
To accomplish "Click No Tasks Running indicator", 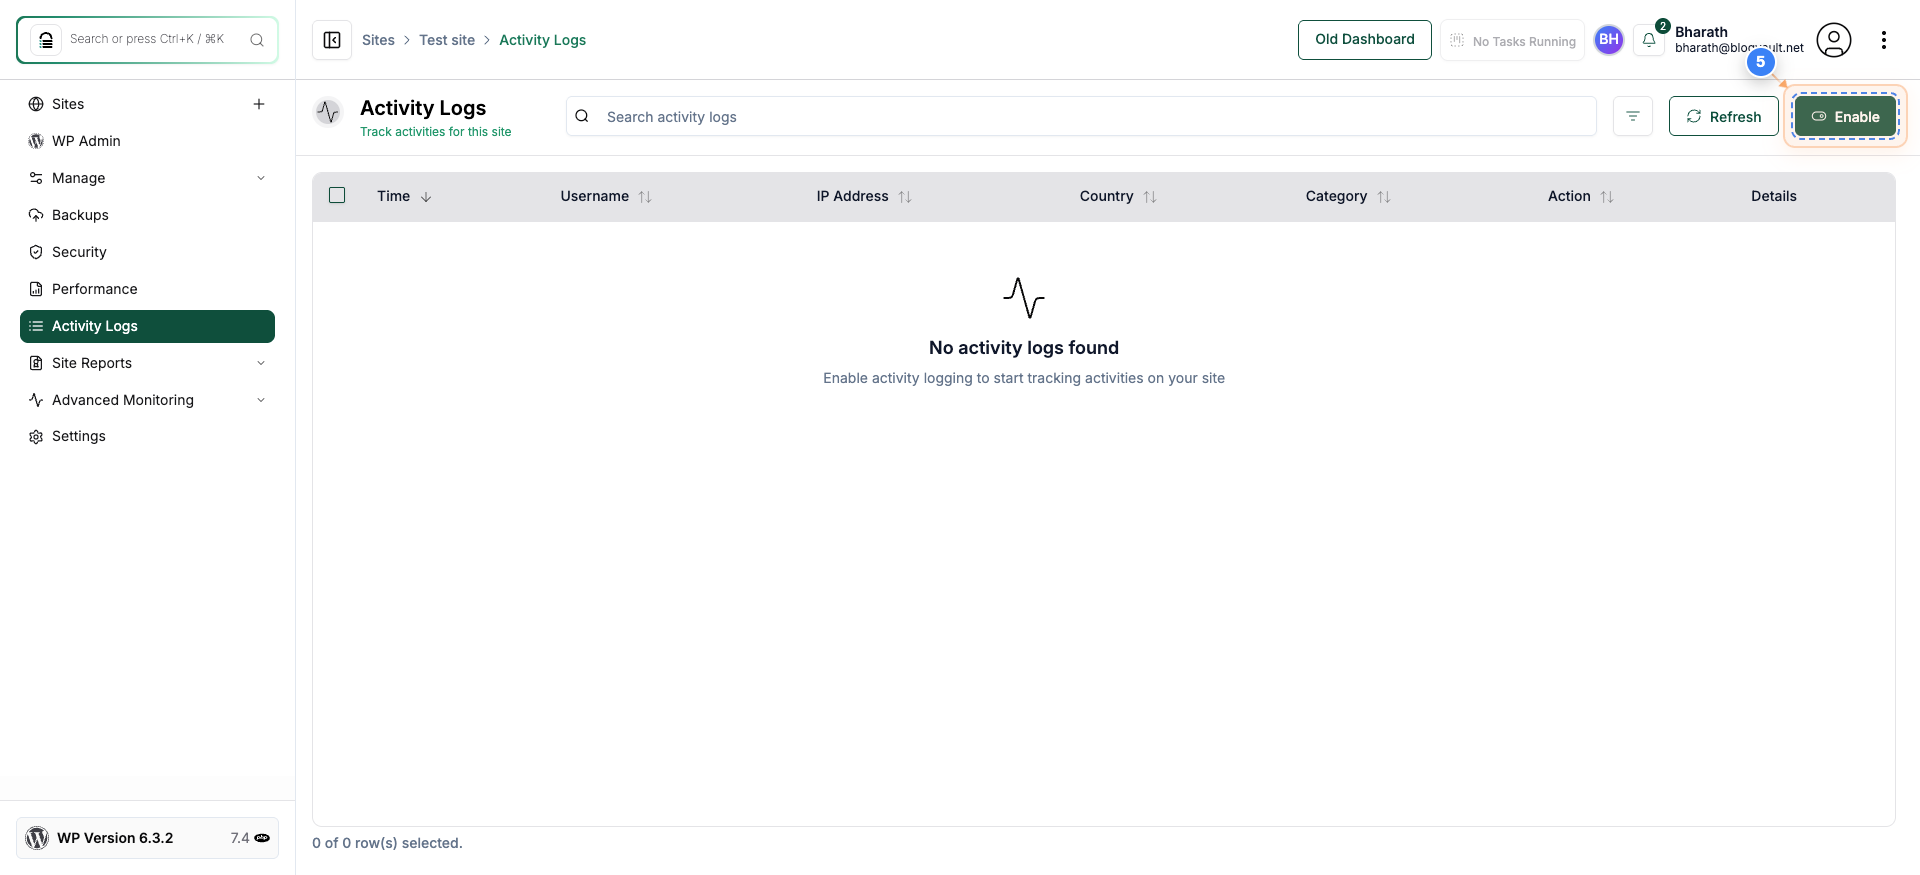I will click(x=1512, y=41).
